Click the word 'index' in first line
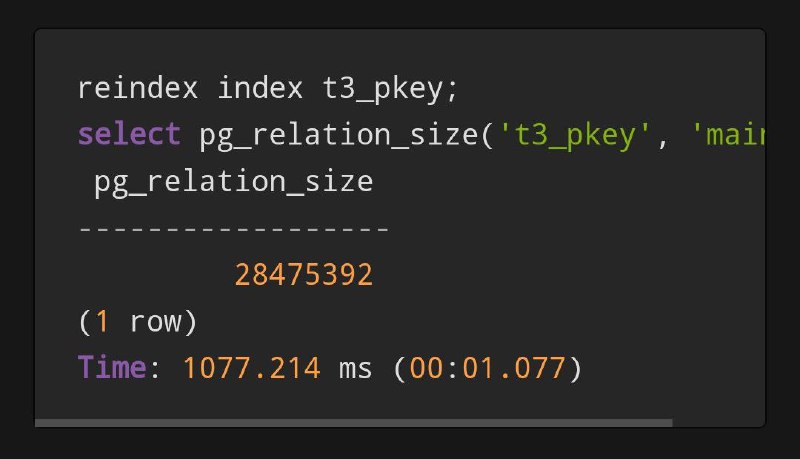Viewport: 800px width, 459px height. [x=260, y=89]
